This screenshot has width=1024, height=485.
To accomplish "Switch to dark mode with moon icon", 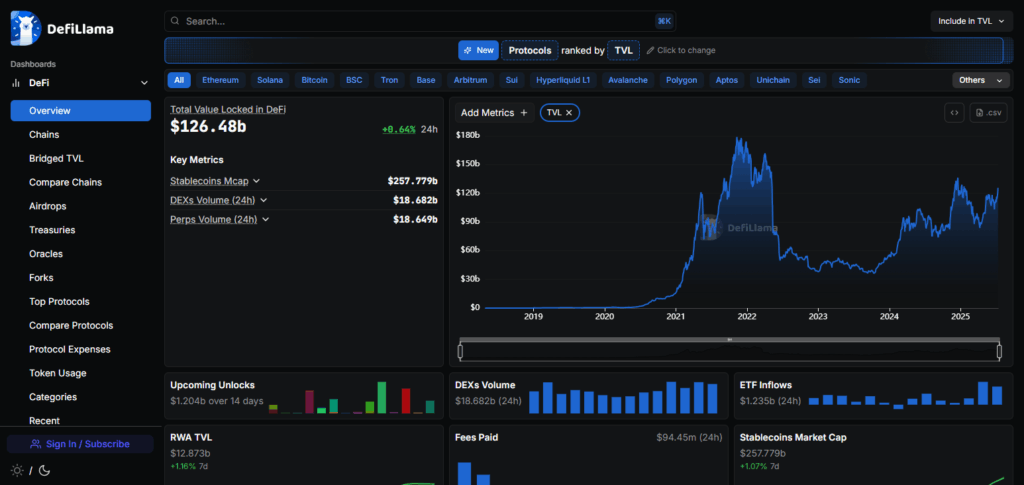I will coord(44,470).
